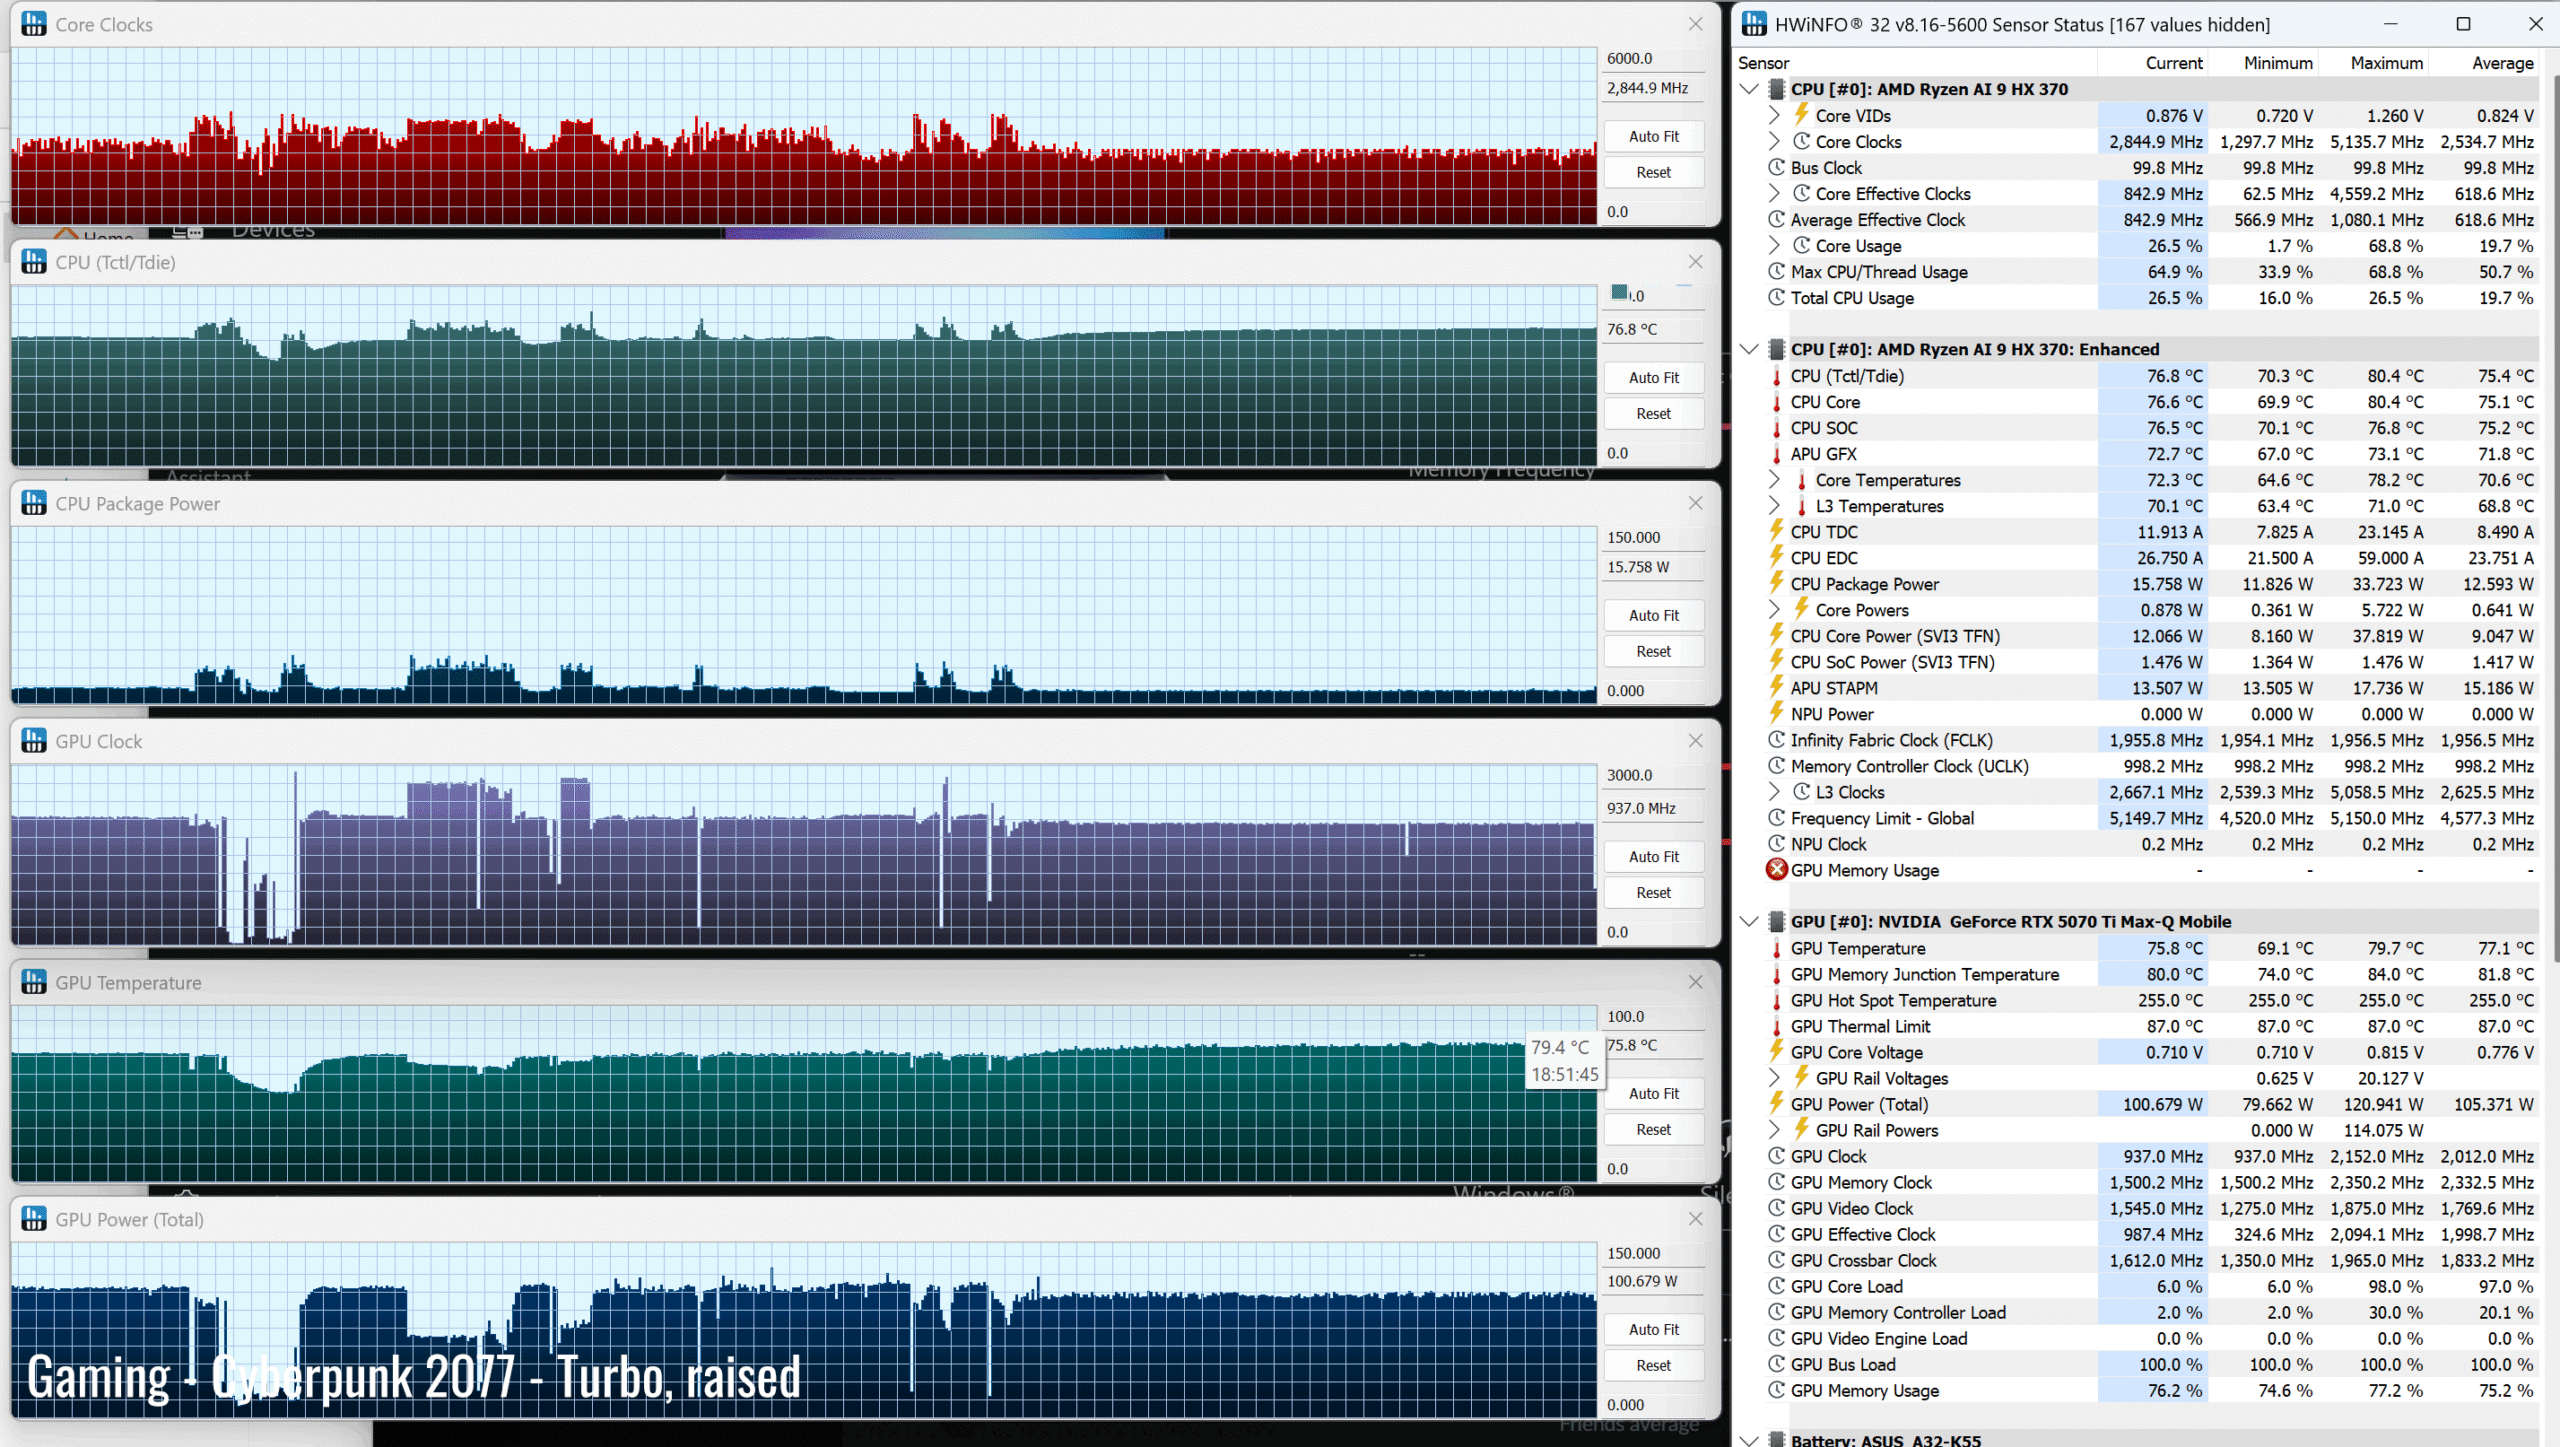Screen dimensions: 2560x1447
Task: Click the thermometer icon beside GPU Temperature row
Action: tap(1776, 949)
